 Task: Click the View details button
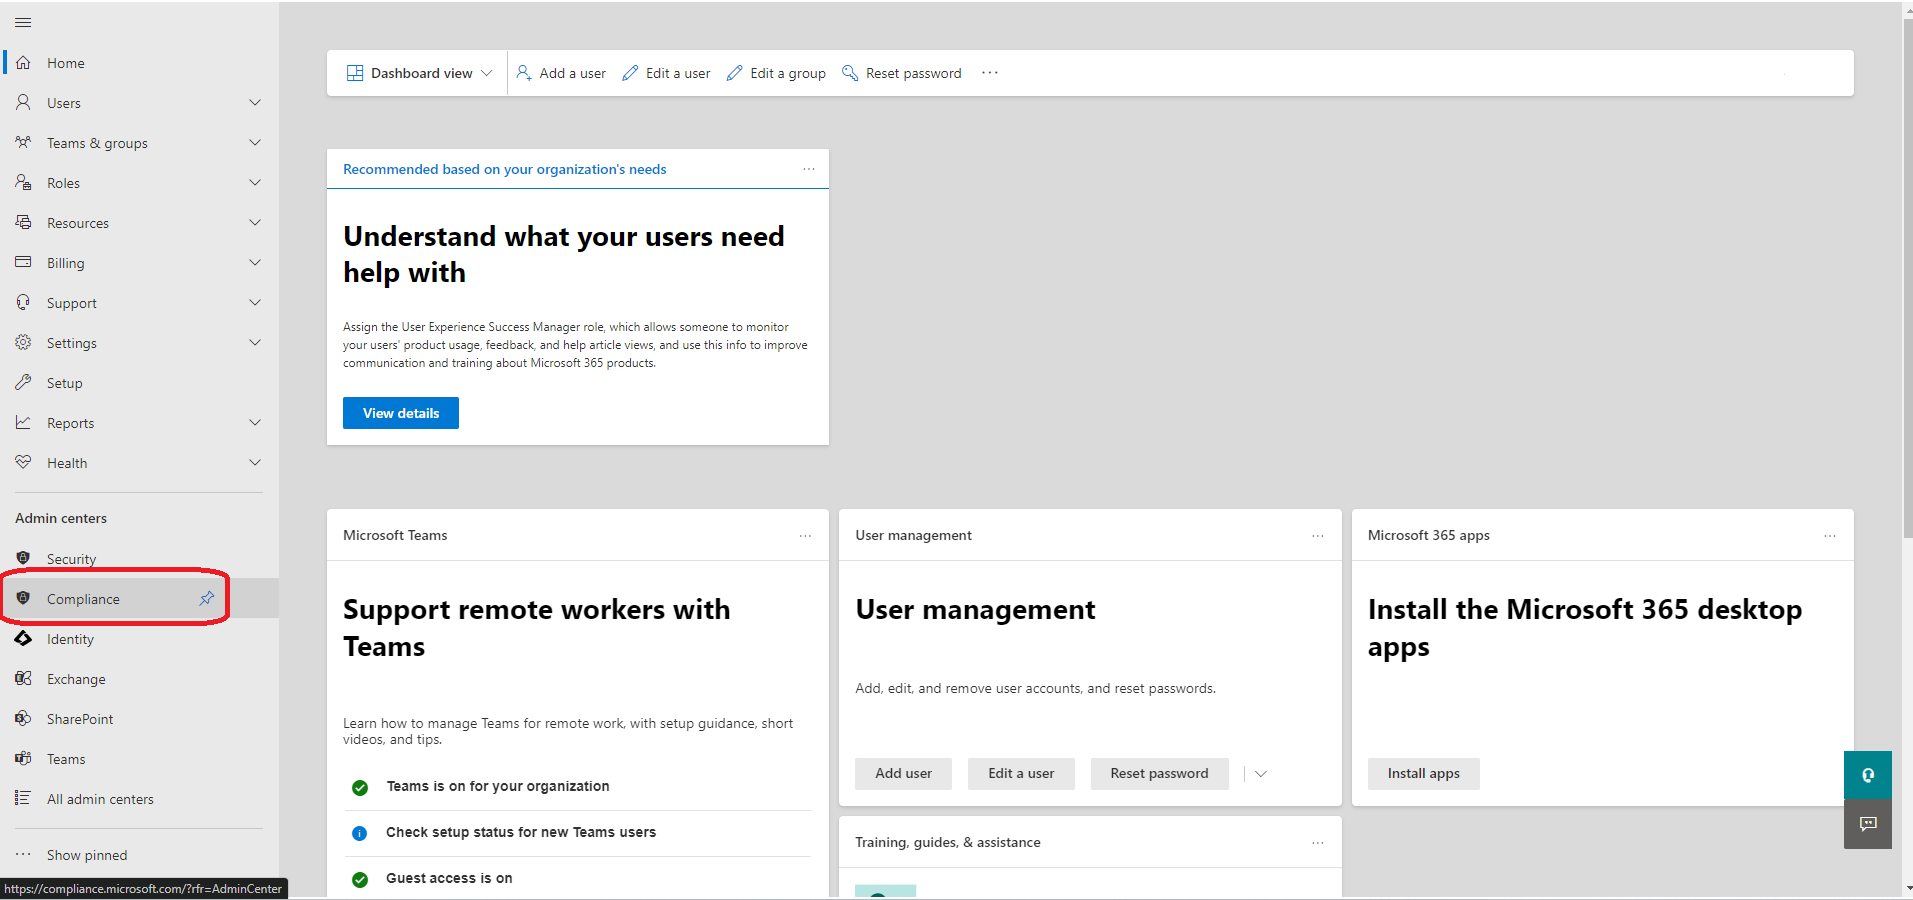coord(401,413)
